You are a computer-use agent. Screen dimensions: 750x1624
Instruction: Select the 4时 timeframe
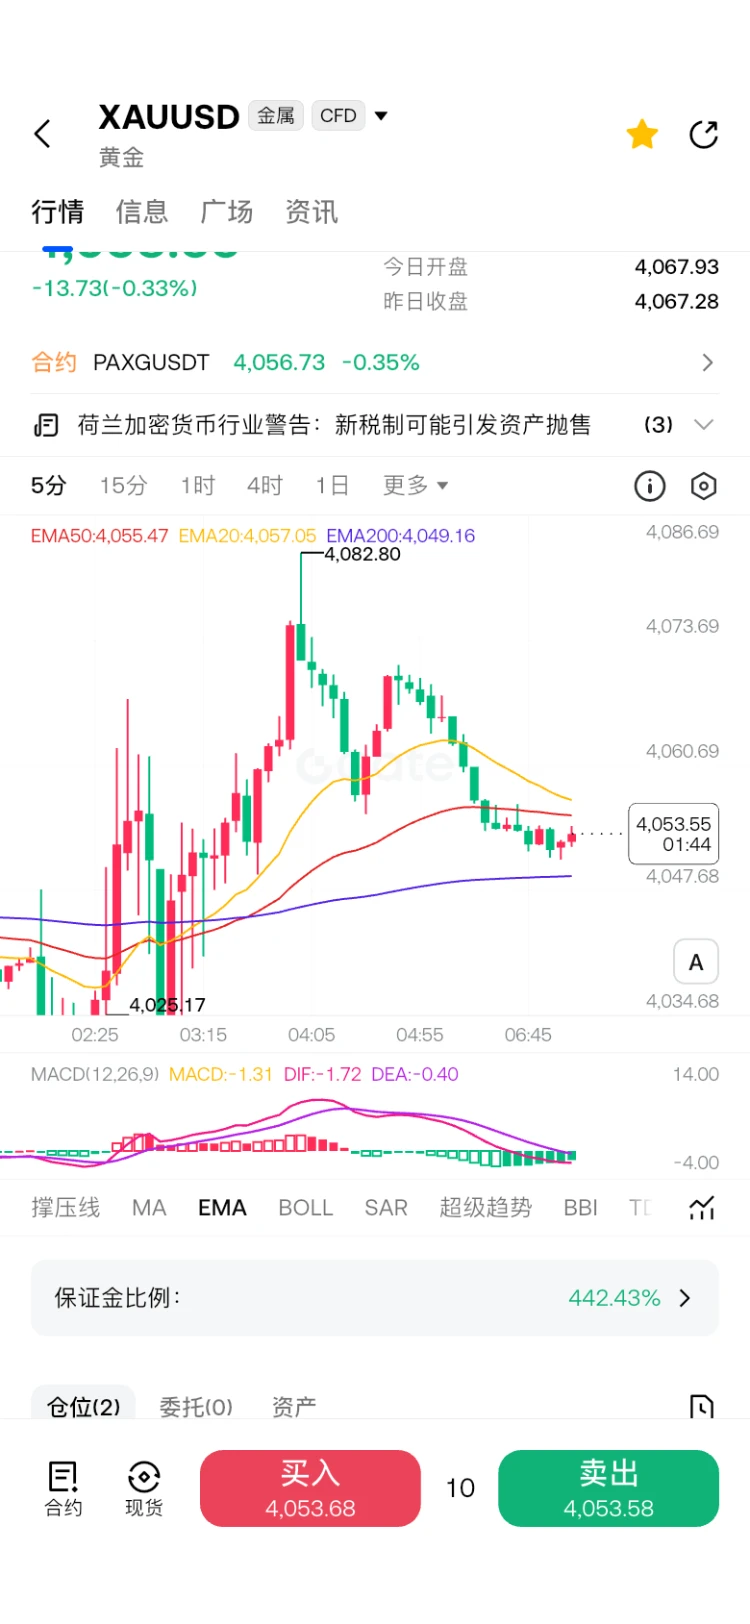click(x=265, y=486)
